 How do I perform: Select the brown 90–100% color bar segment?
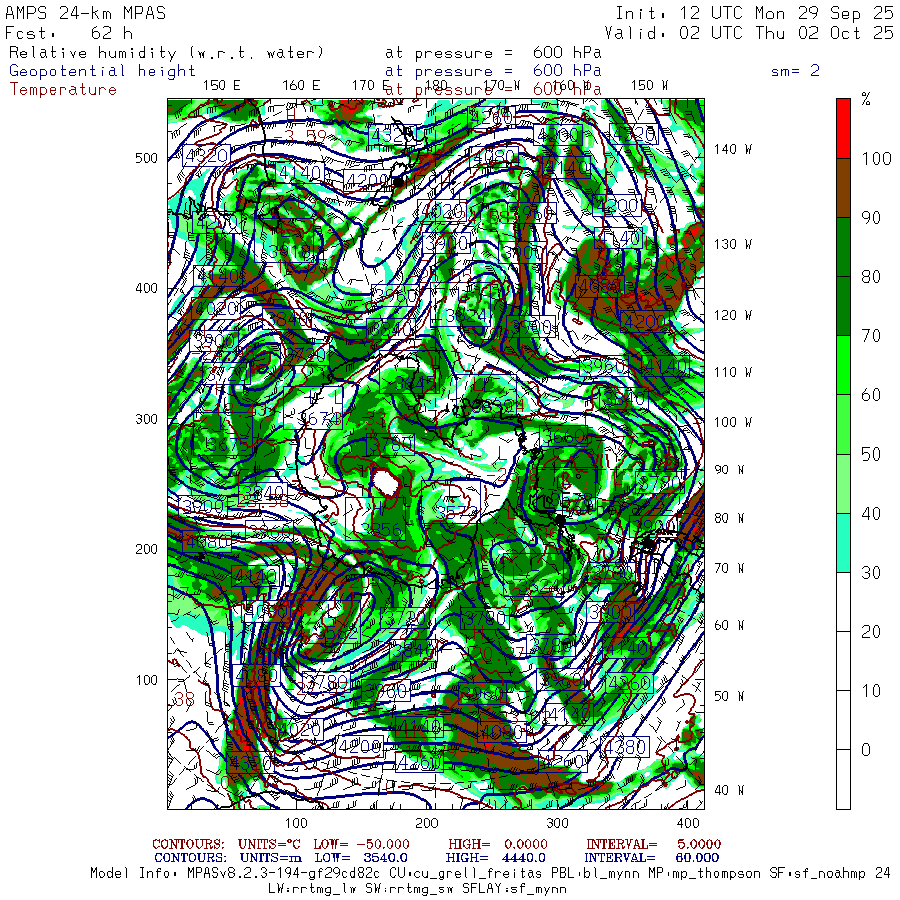pyautogui.click(x=843, y=187)
